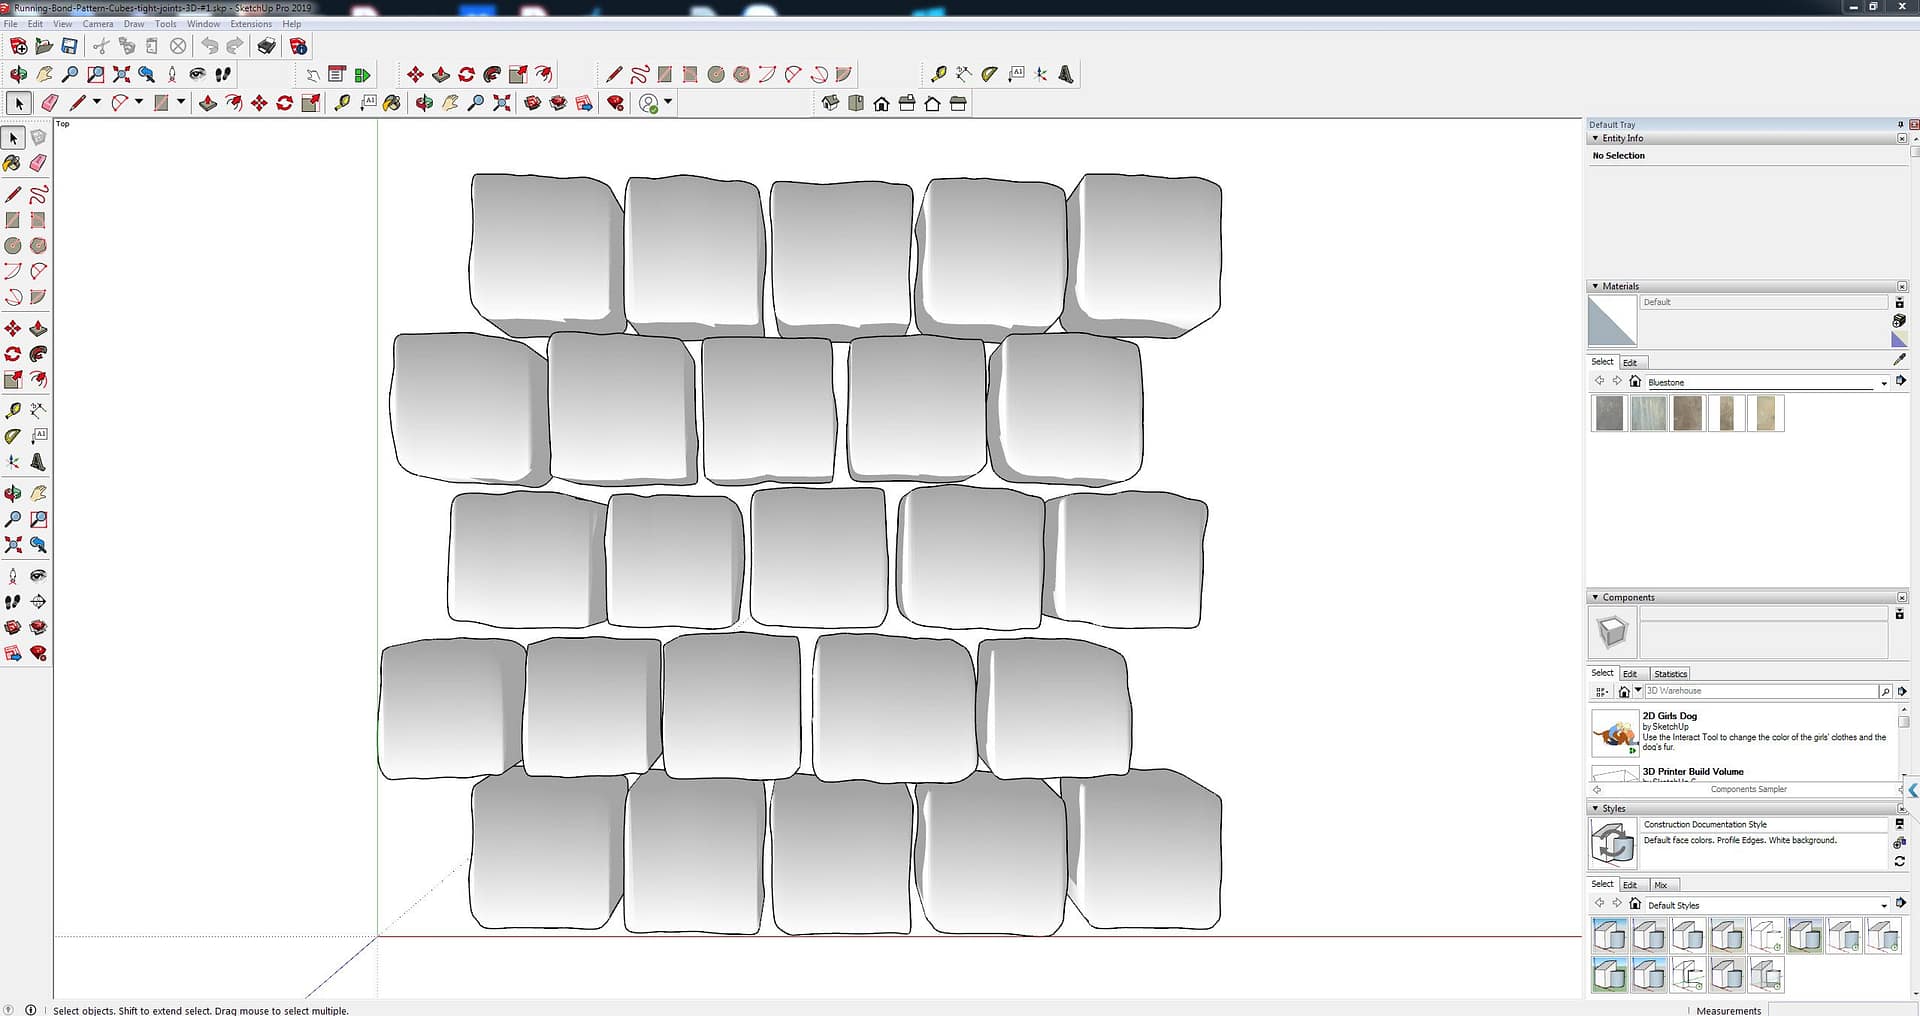The height and width of the screenshot is (1016, 1920).
Task: Select the Eraser tool in left toolbar
Action: pyautogui.click(x=38, y=163)
